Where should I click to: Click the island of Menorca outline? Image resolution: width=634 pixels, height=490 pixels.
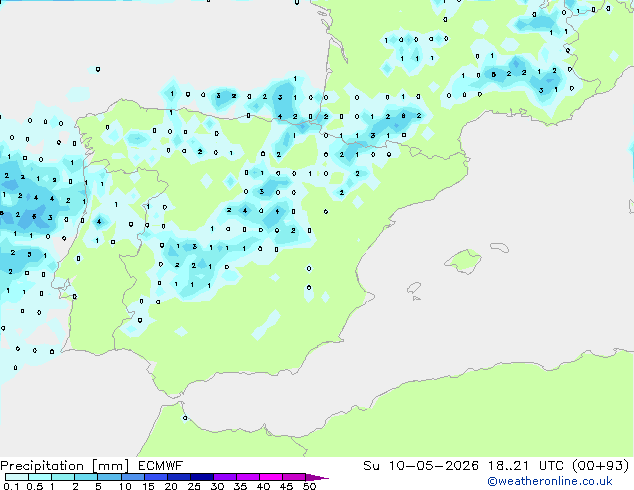pos(500,247)
